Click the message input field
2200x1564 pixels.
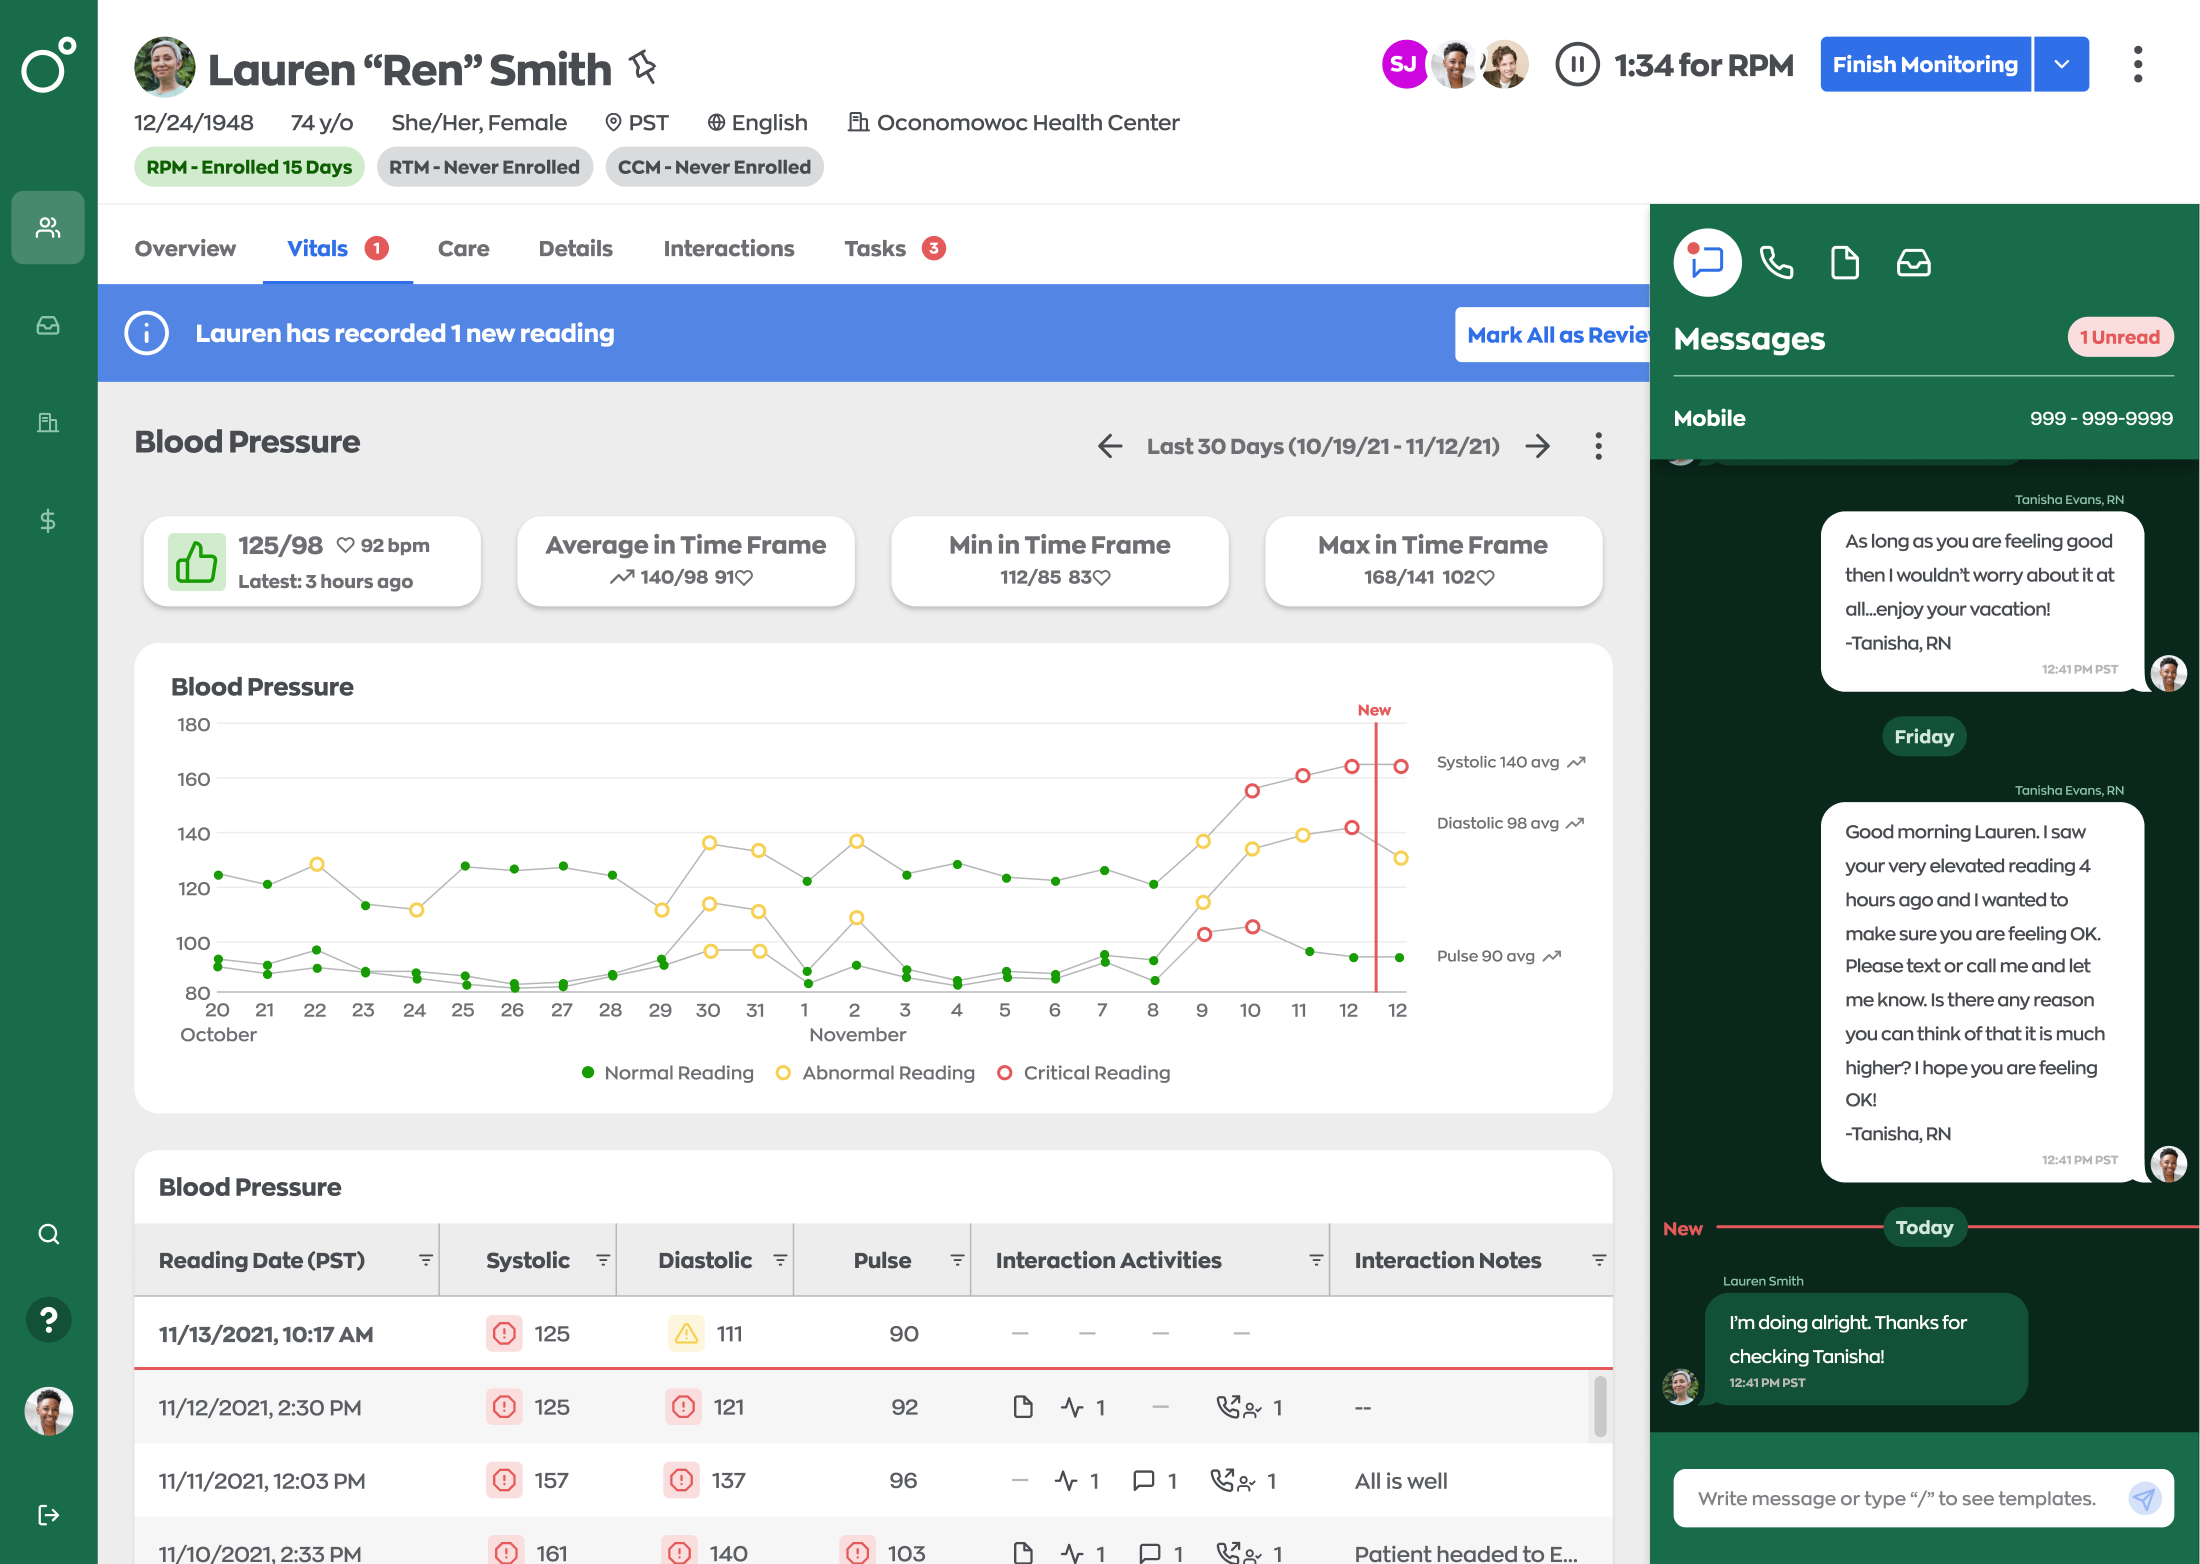[x=1895, y=1498]
